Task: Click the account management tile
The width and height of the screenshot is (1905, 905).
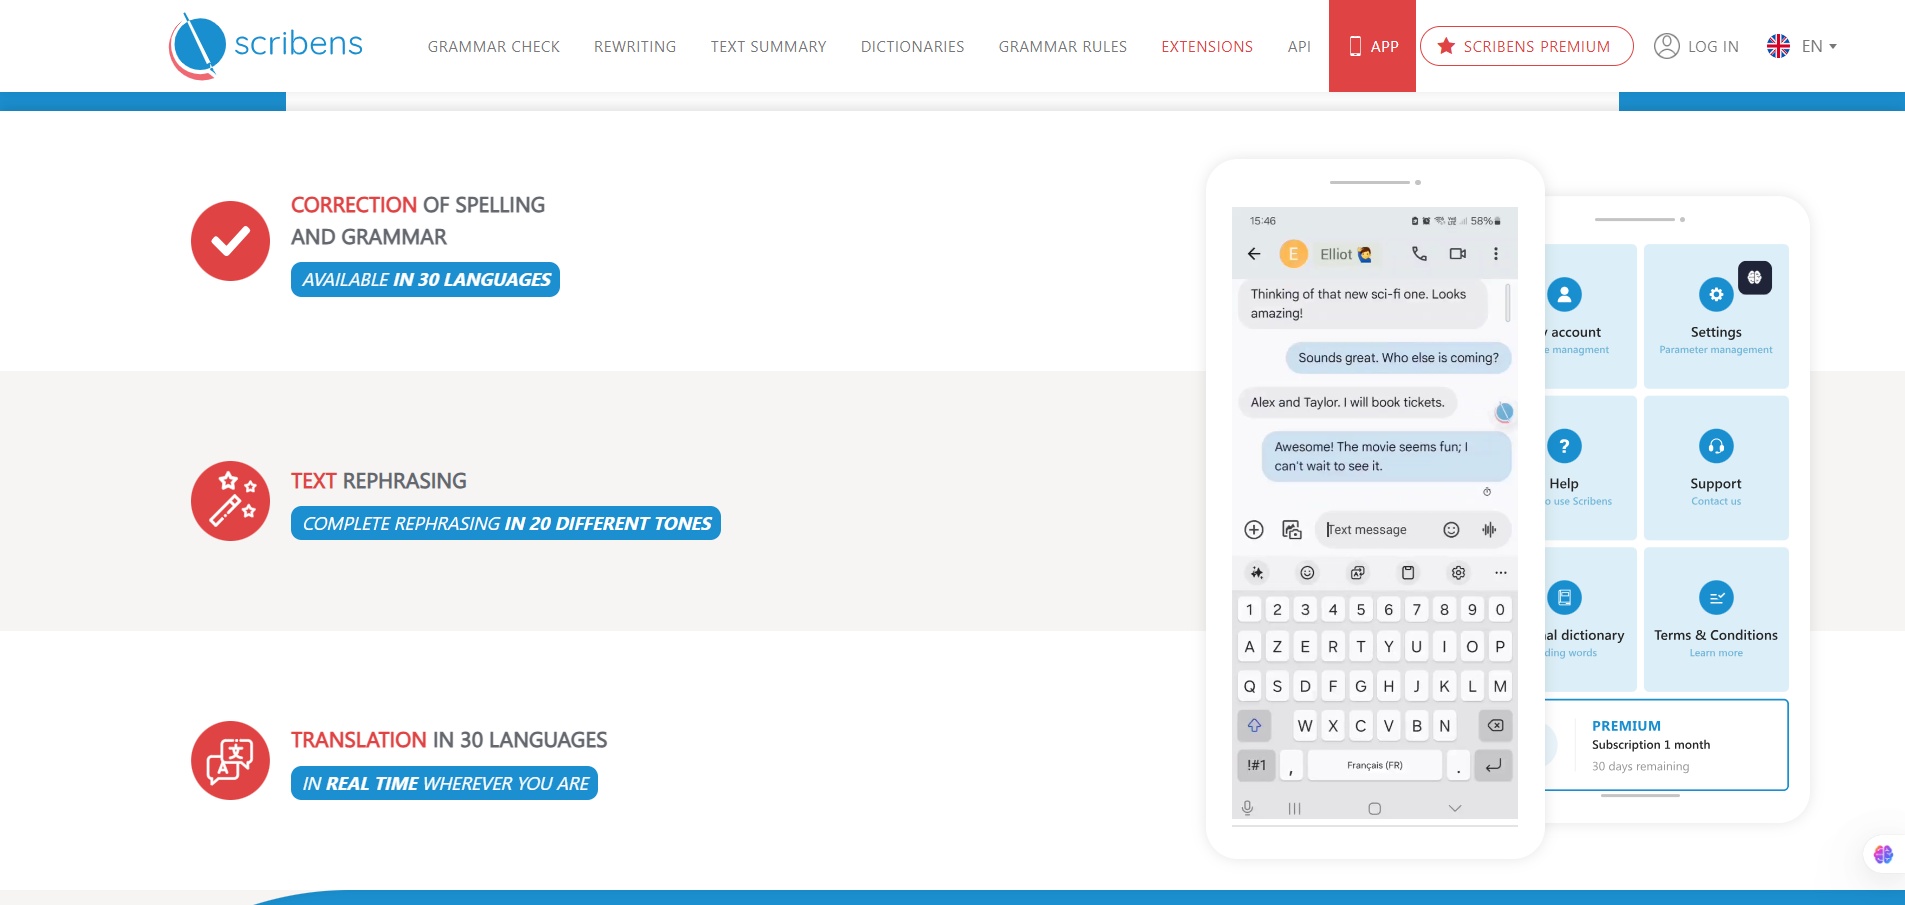Action: (1591, 316)
